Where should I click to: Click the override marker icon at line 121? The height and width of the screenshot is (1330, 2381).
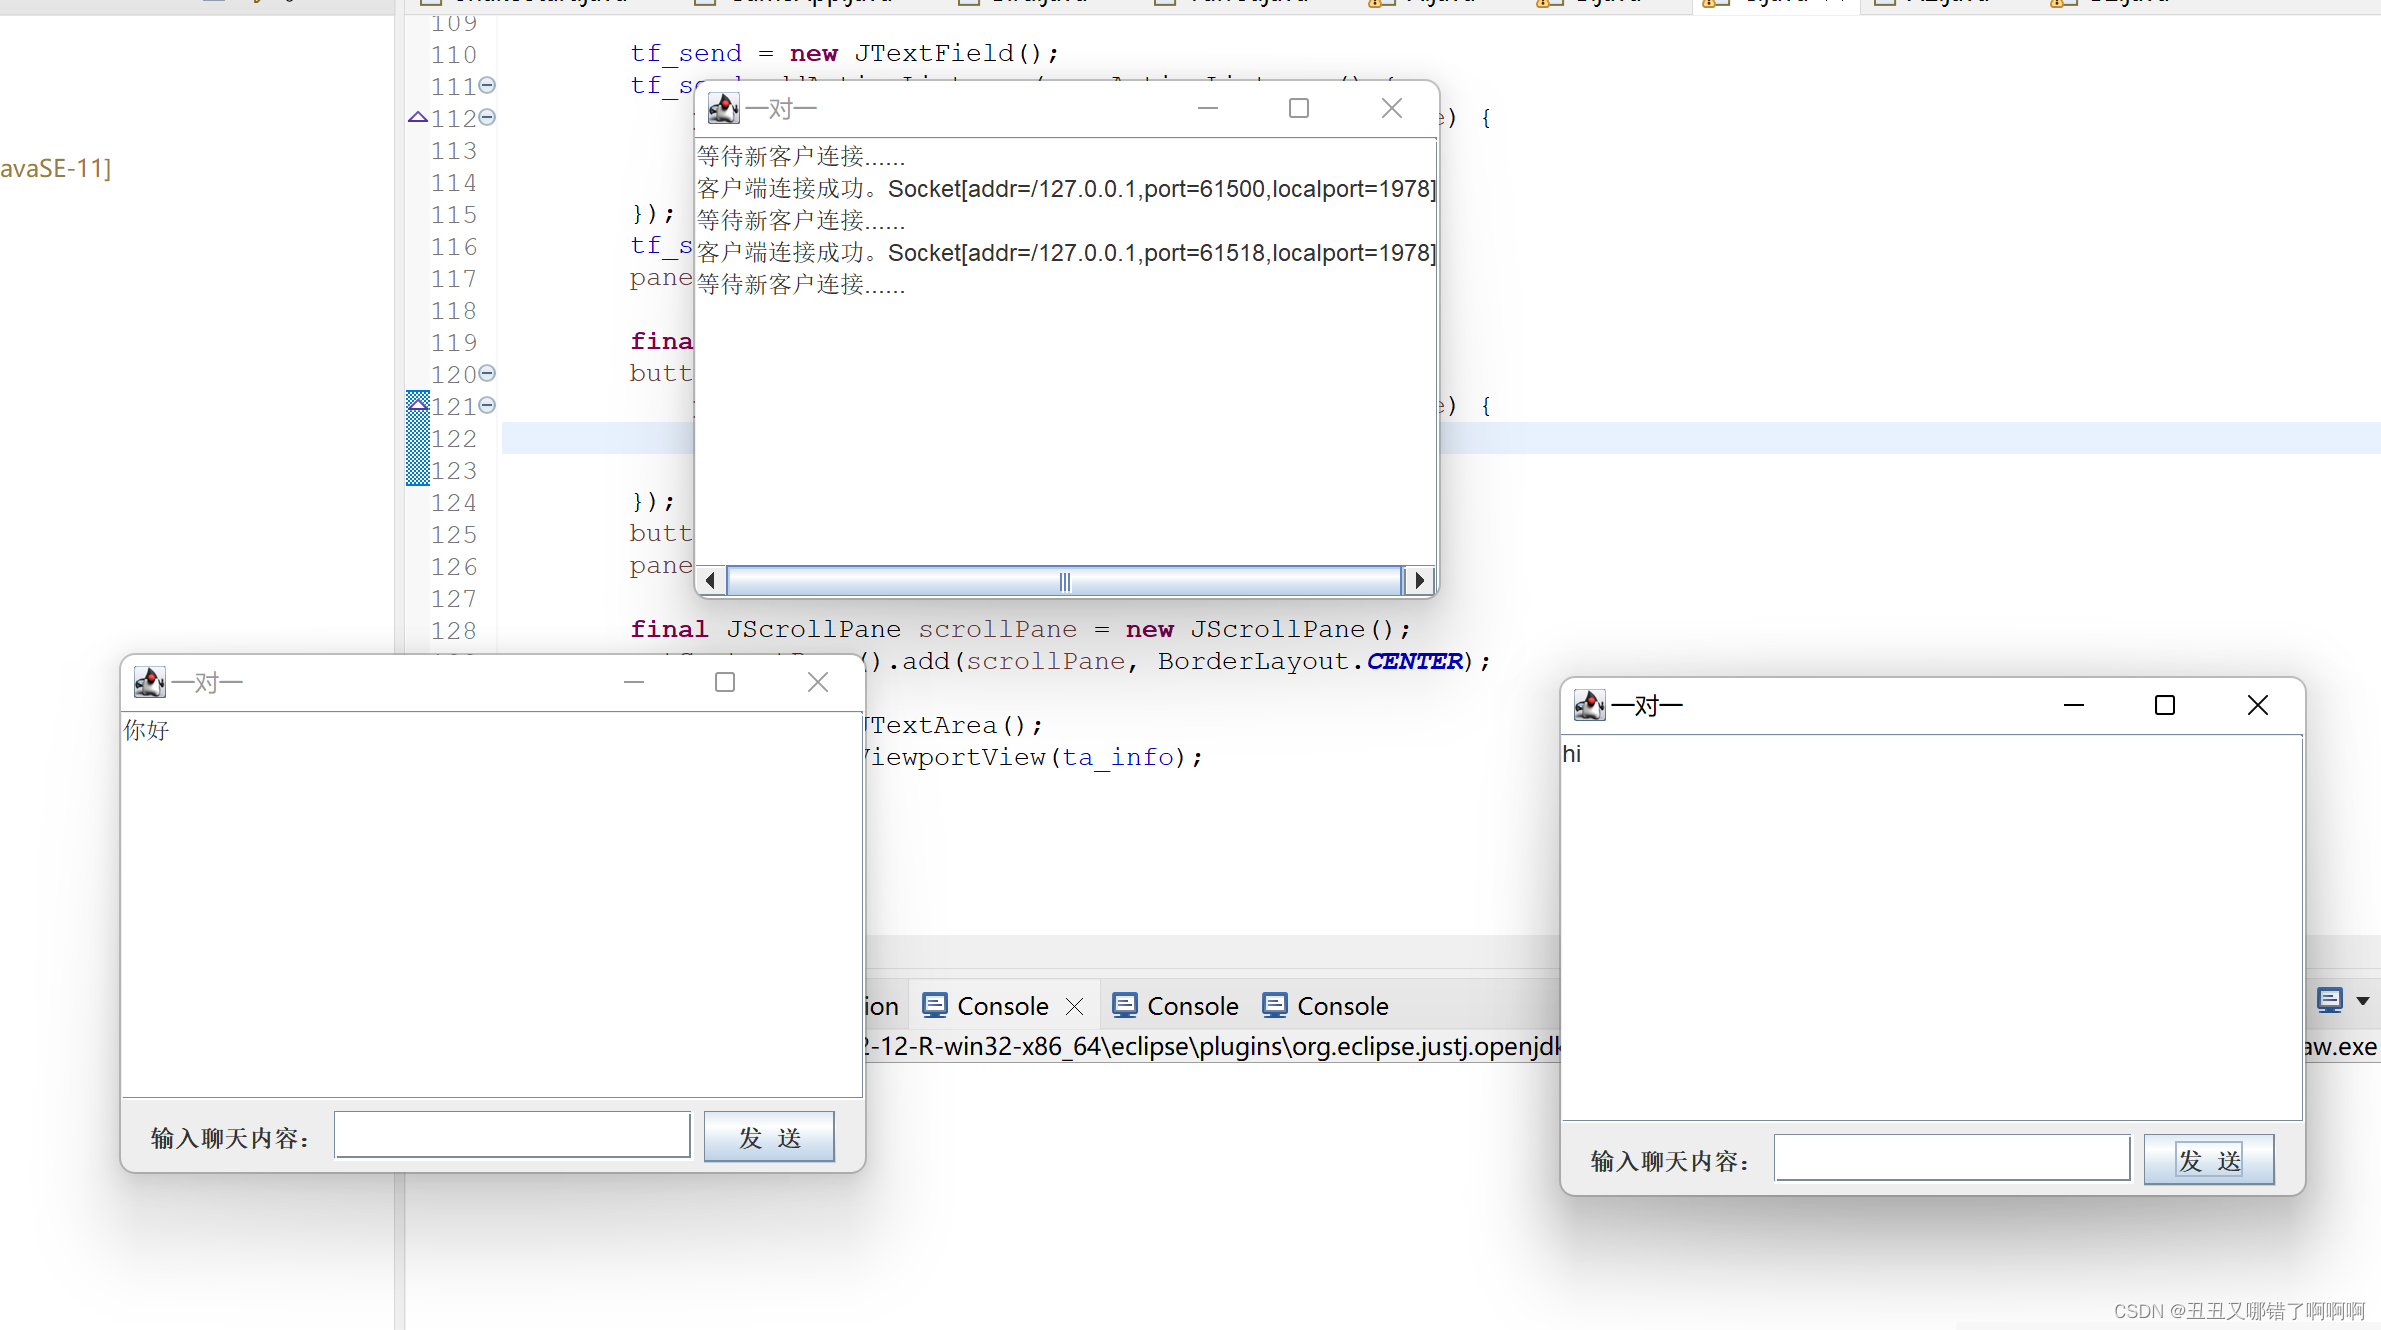coord(418,404)
